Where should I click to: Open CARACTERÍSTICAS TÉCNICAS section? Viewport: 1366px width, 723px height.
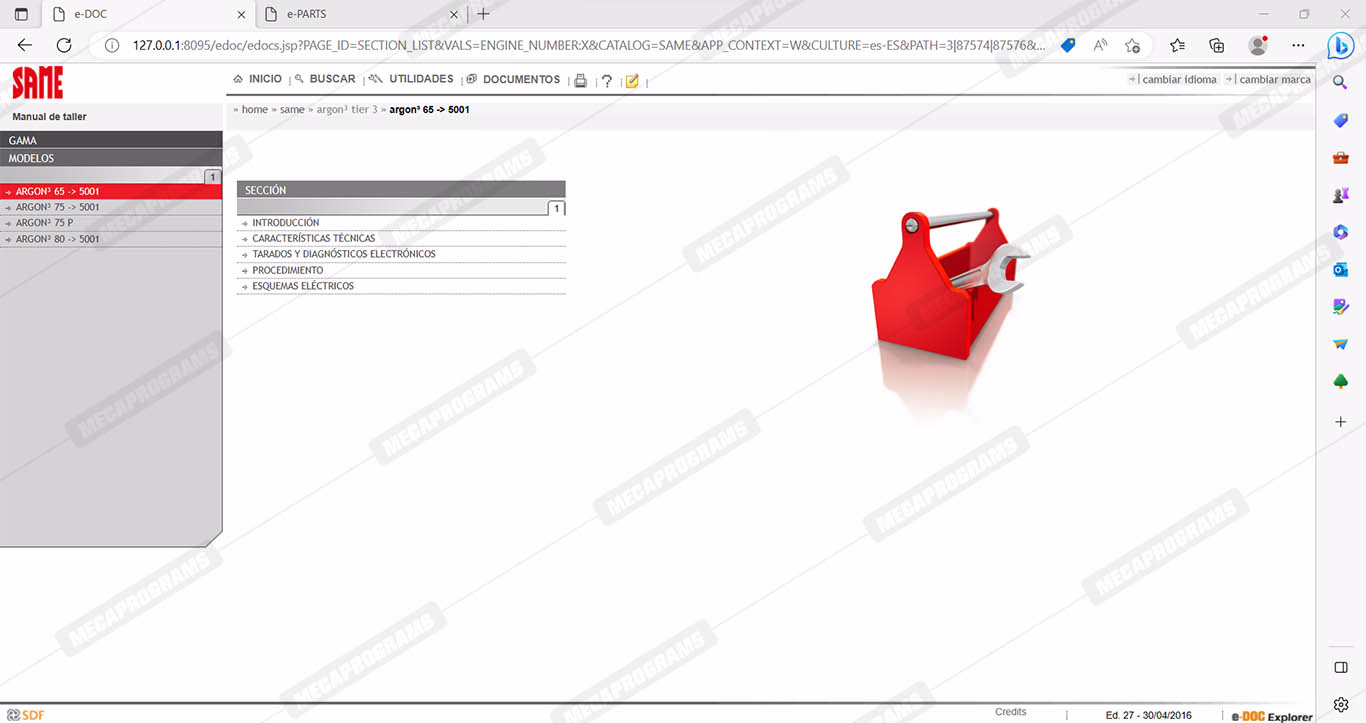click(314, 238)
